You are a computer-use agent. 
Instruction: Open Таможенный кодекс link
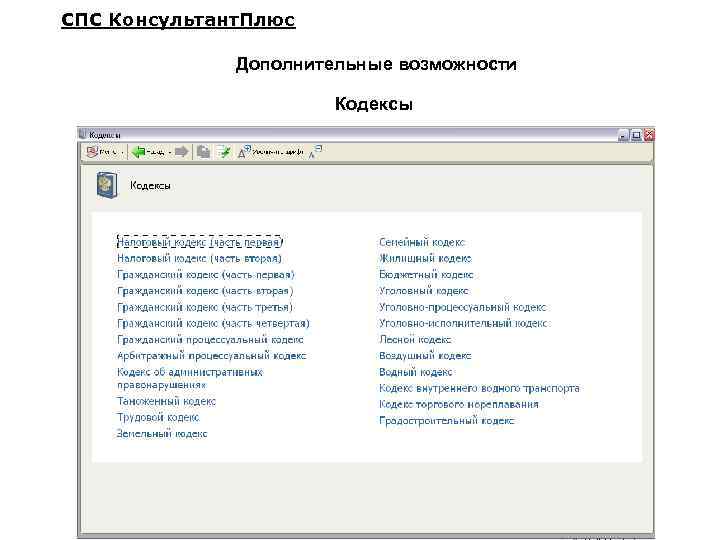point(166,401)
